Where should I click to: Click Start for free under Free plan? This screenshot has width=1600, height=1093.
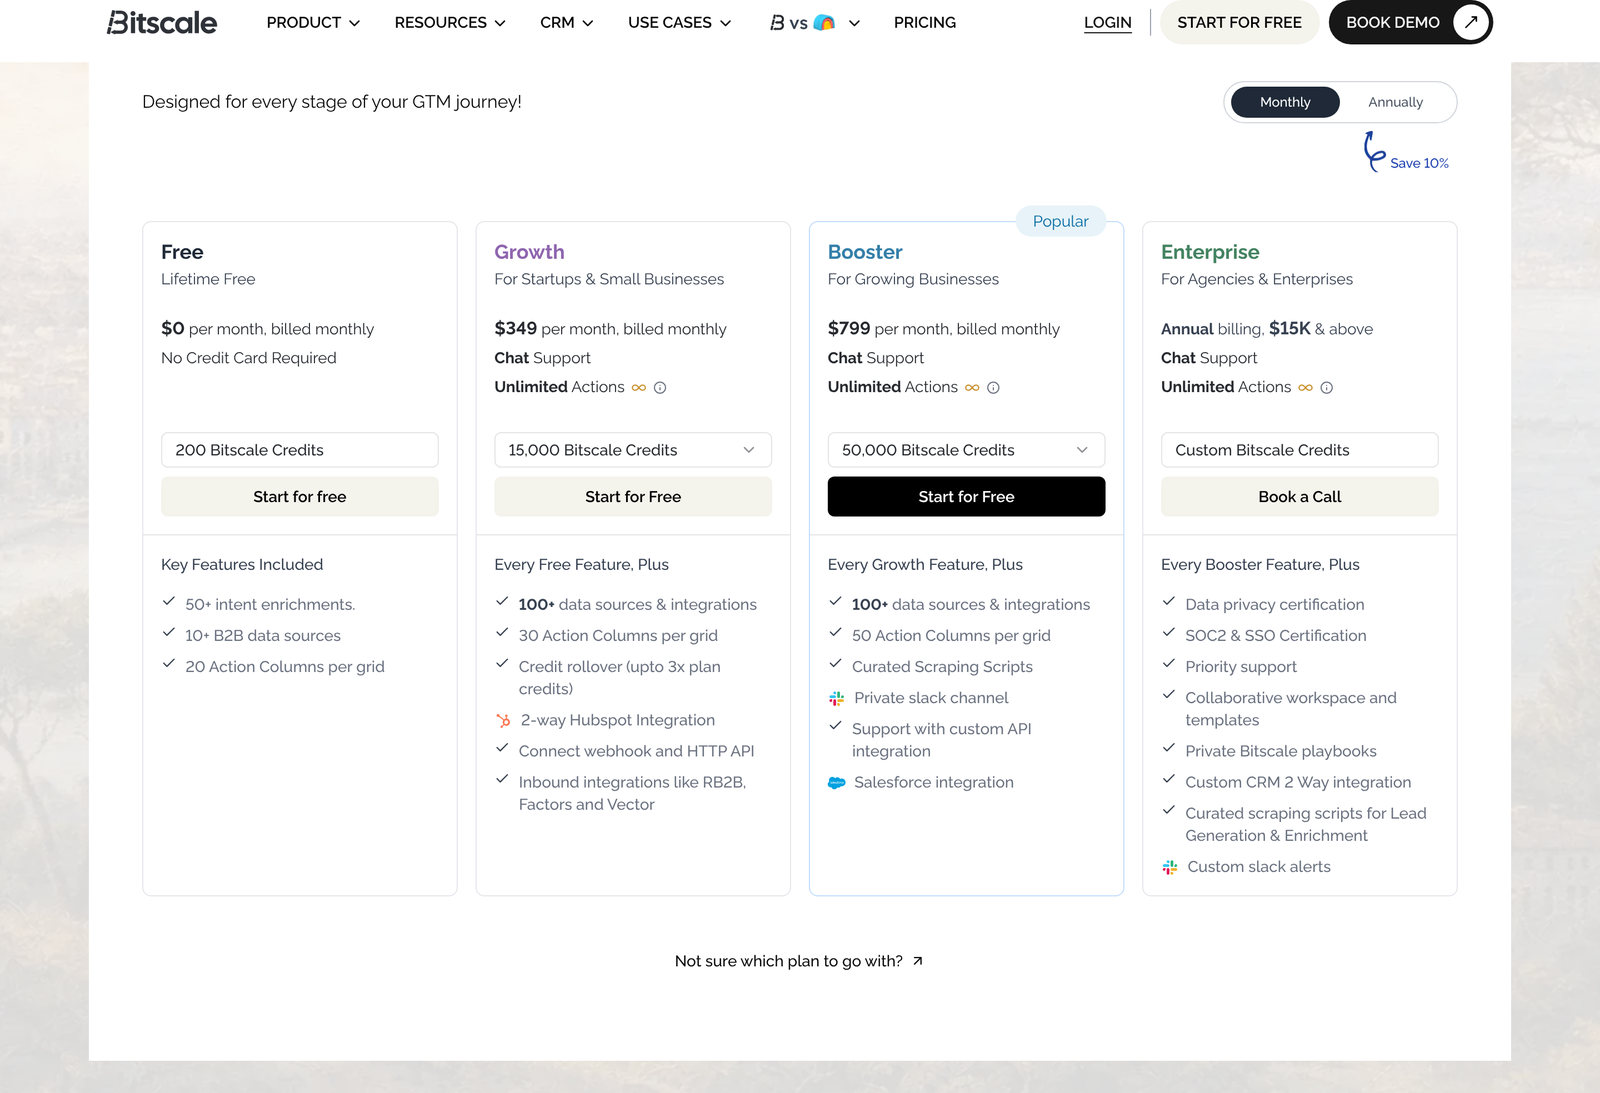click(300, 497)
